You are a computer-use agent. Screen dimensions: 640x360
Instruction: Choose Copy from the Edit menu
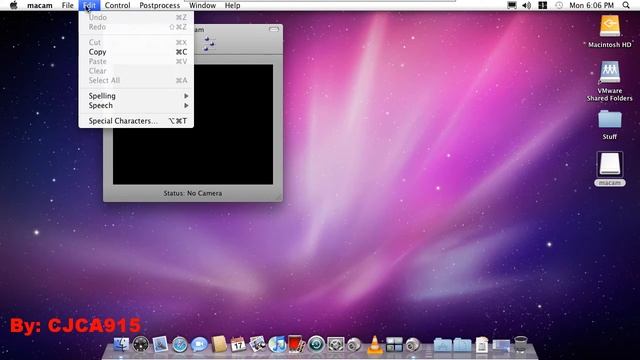click(136, 52)
